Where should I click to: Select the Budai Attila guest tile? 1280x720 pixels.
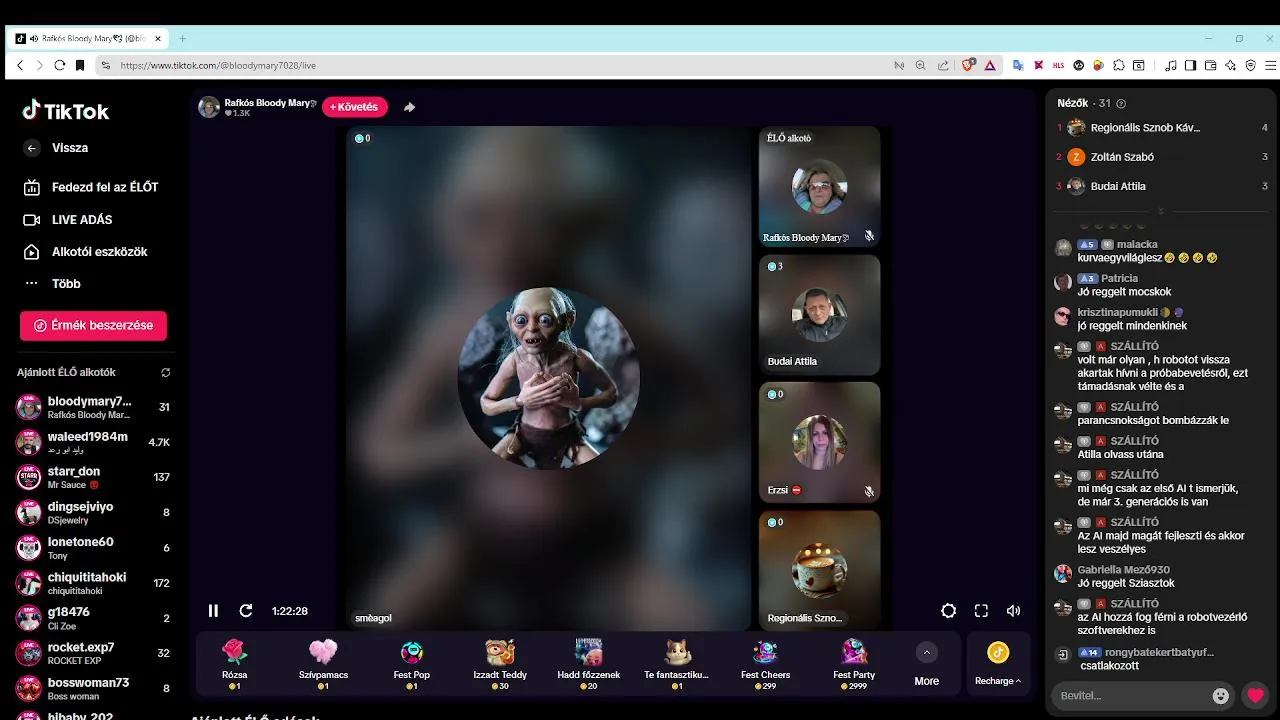pyautogui.click(x=819, y=315)
